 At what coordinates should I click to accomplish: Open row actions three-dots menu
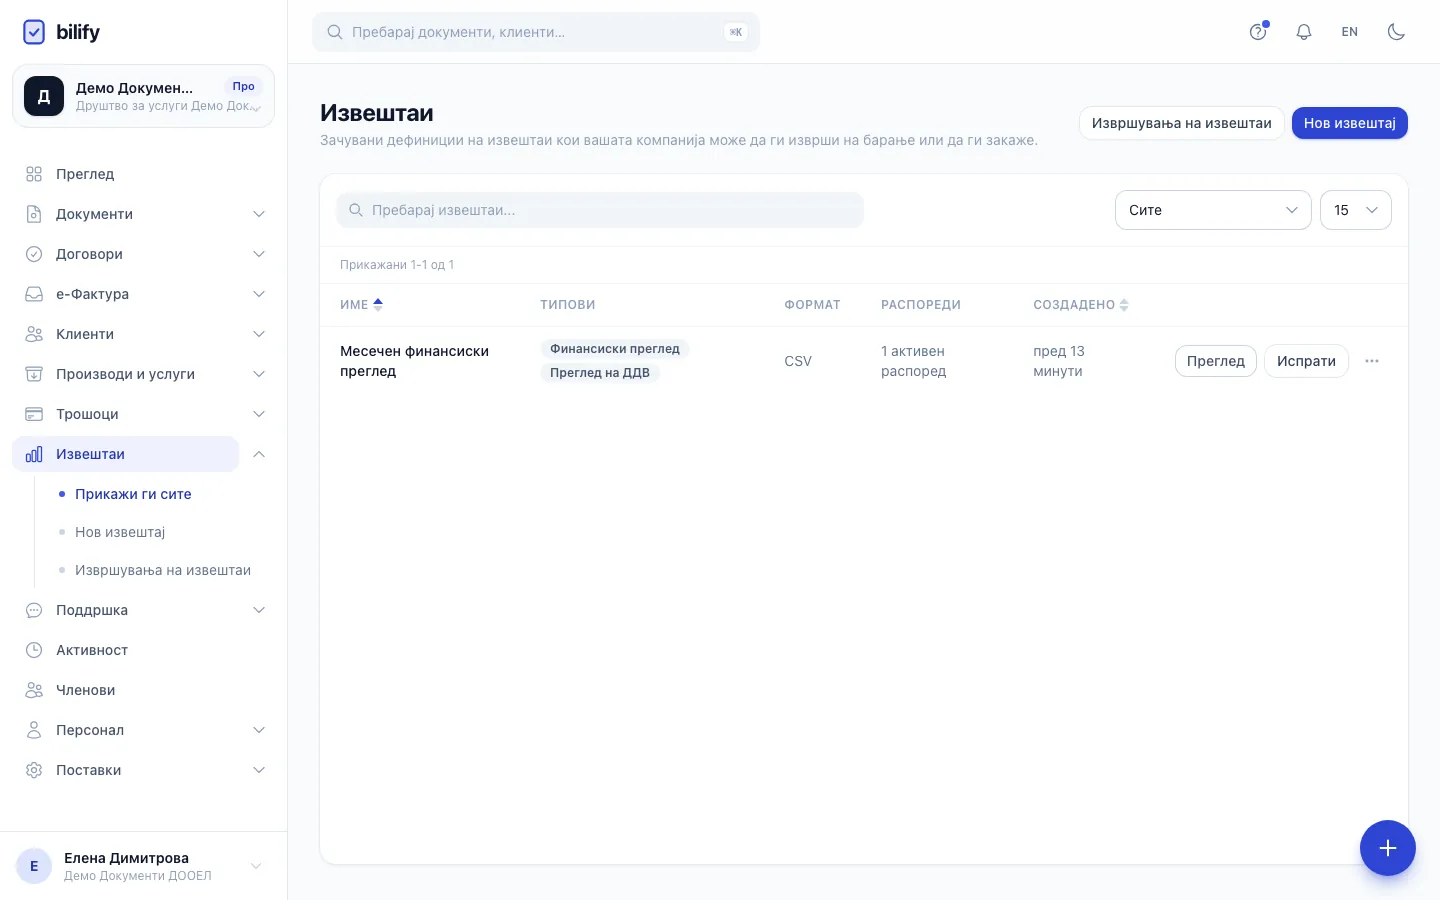coord(1372,361)
